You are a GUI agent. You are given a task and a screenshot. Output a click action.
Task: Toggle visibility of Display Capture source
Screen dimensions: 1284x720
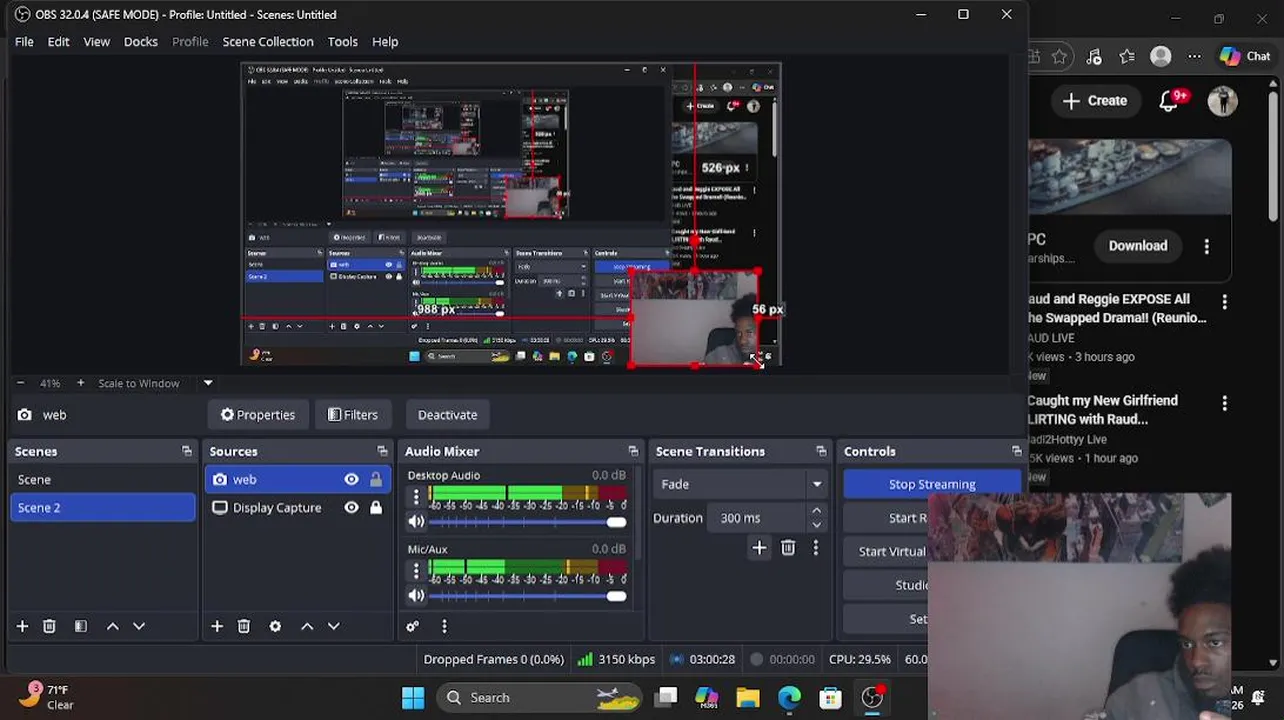click(x=351, y=508)
